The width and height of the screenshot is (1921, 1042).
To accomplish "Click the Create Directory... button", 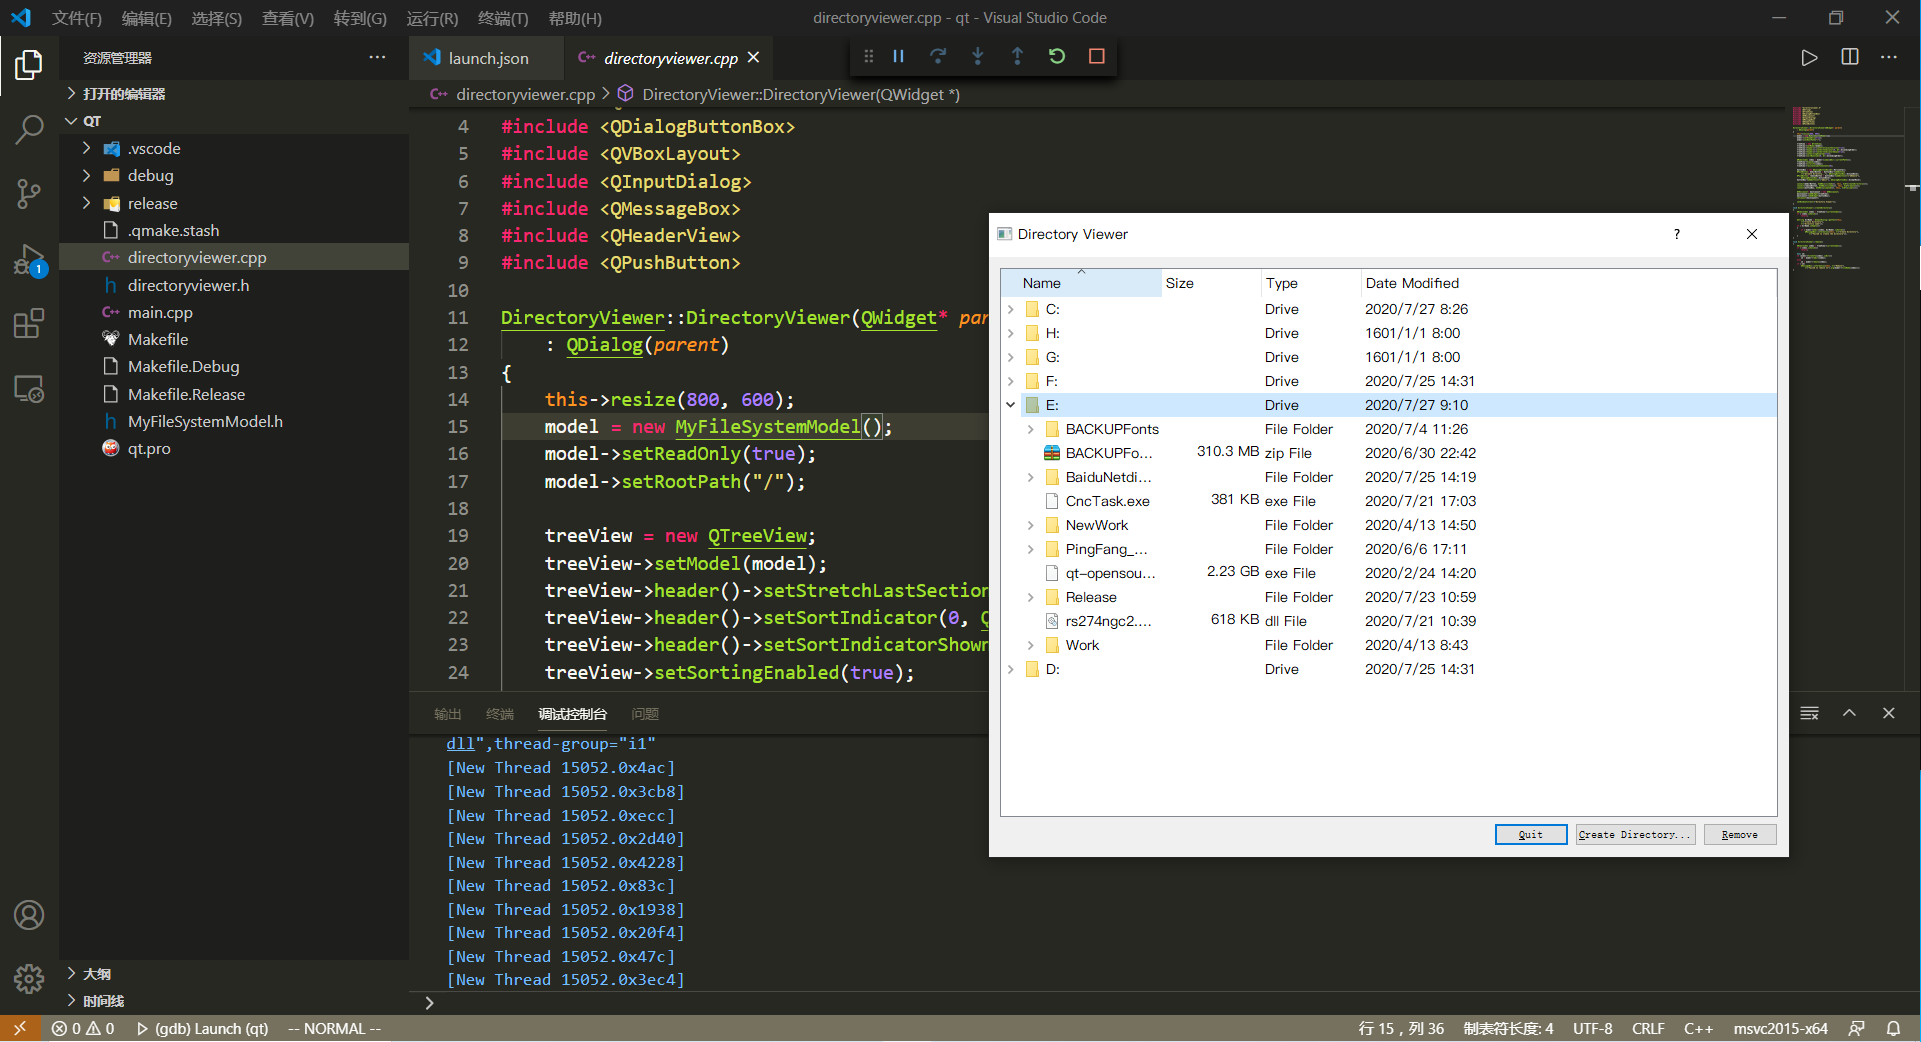I will (x=1635, y=834).
